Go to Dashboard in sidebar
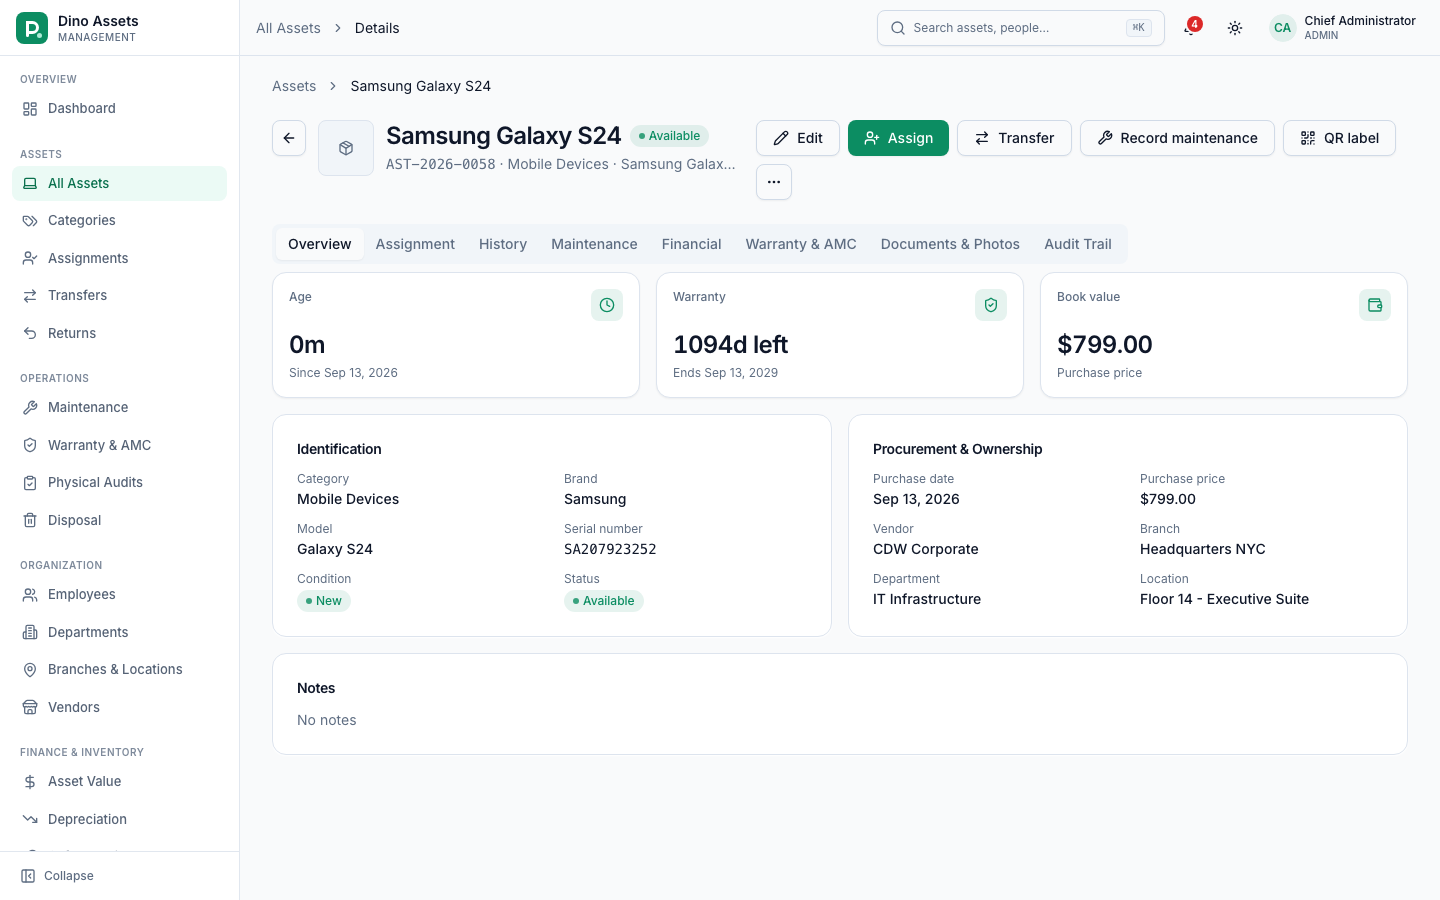Screen dimensions: 1440x900 coord(119,108)
